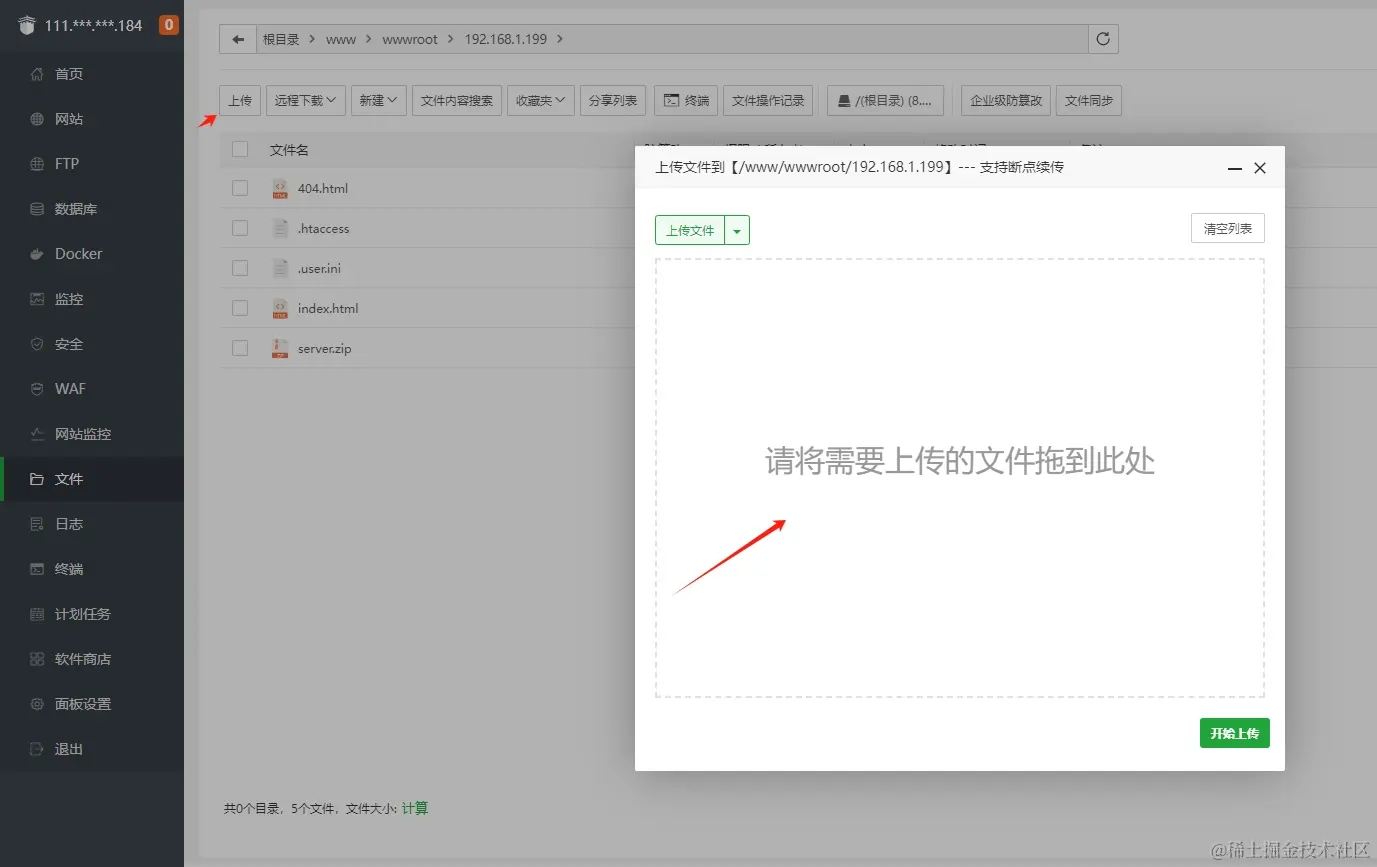
Task: Click the panel logo icon at top-left
Action: (26, 25)
